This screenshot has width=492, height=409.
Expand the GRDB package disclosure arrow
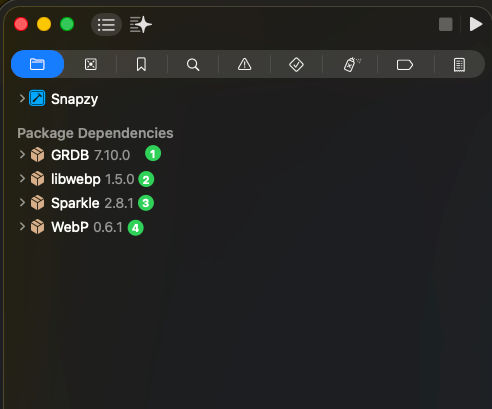pyautogui.click(x=22, y=154)
